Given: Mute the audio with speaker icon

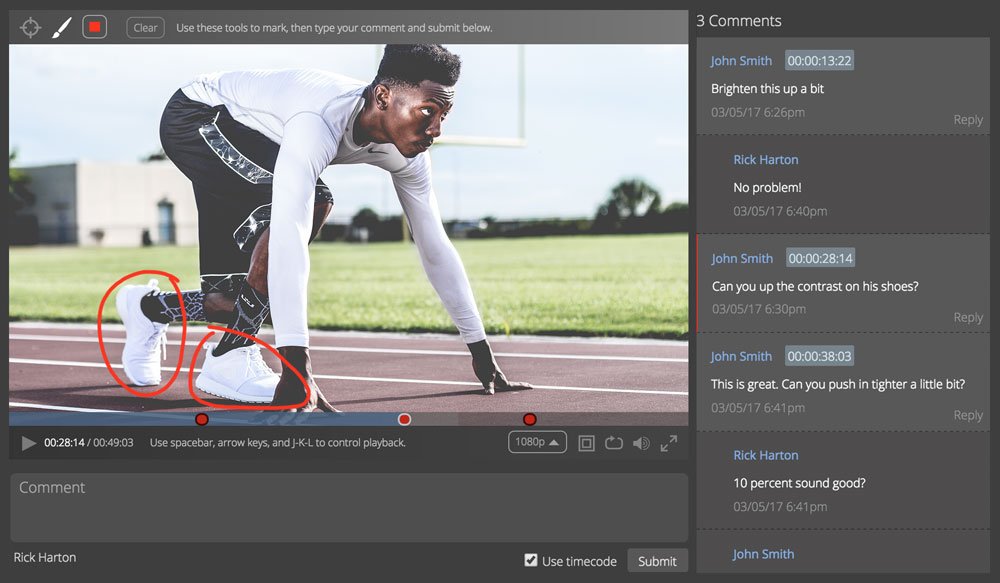Looking at the screenshot, I should [641, 443].
